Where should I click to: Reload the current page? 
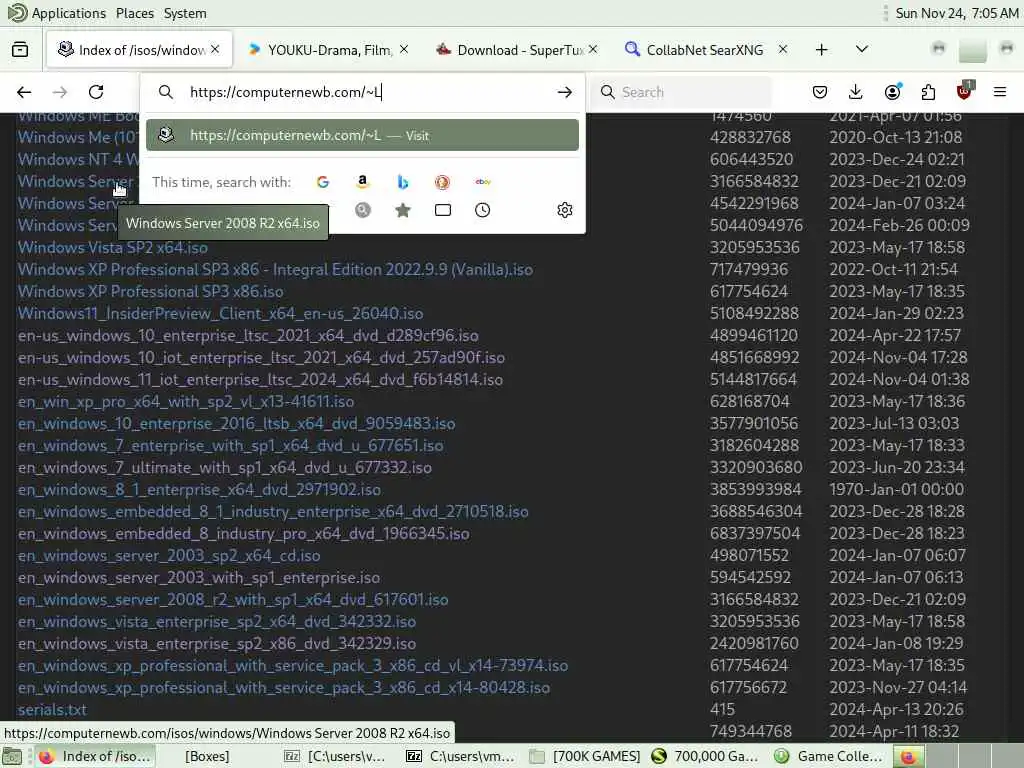[96, 92]
